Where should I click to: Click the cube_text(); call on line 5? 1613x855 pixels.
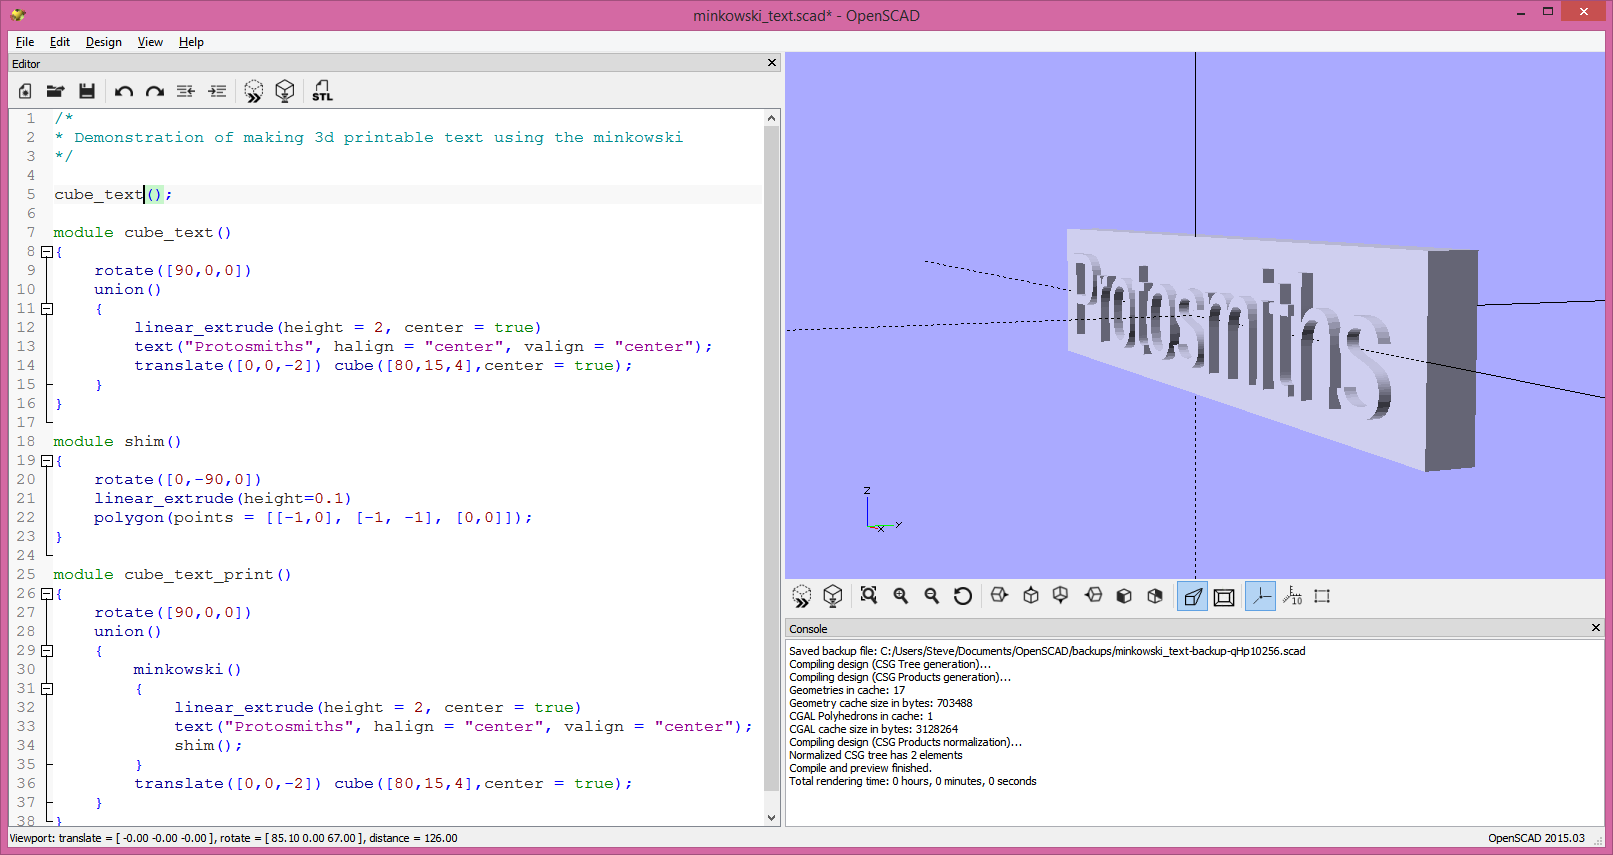tap(113, 194)
